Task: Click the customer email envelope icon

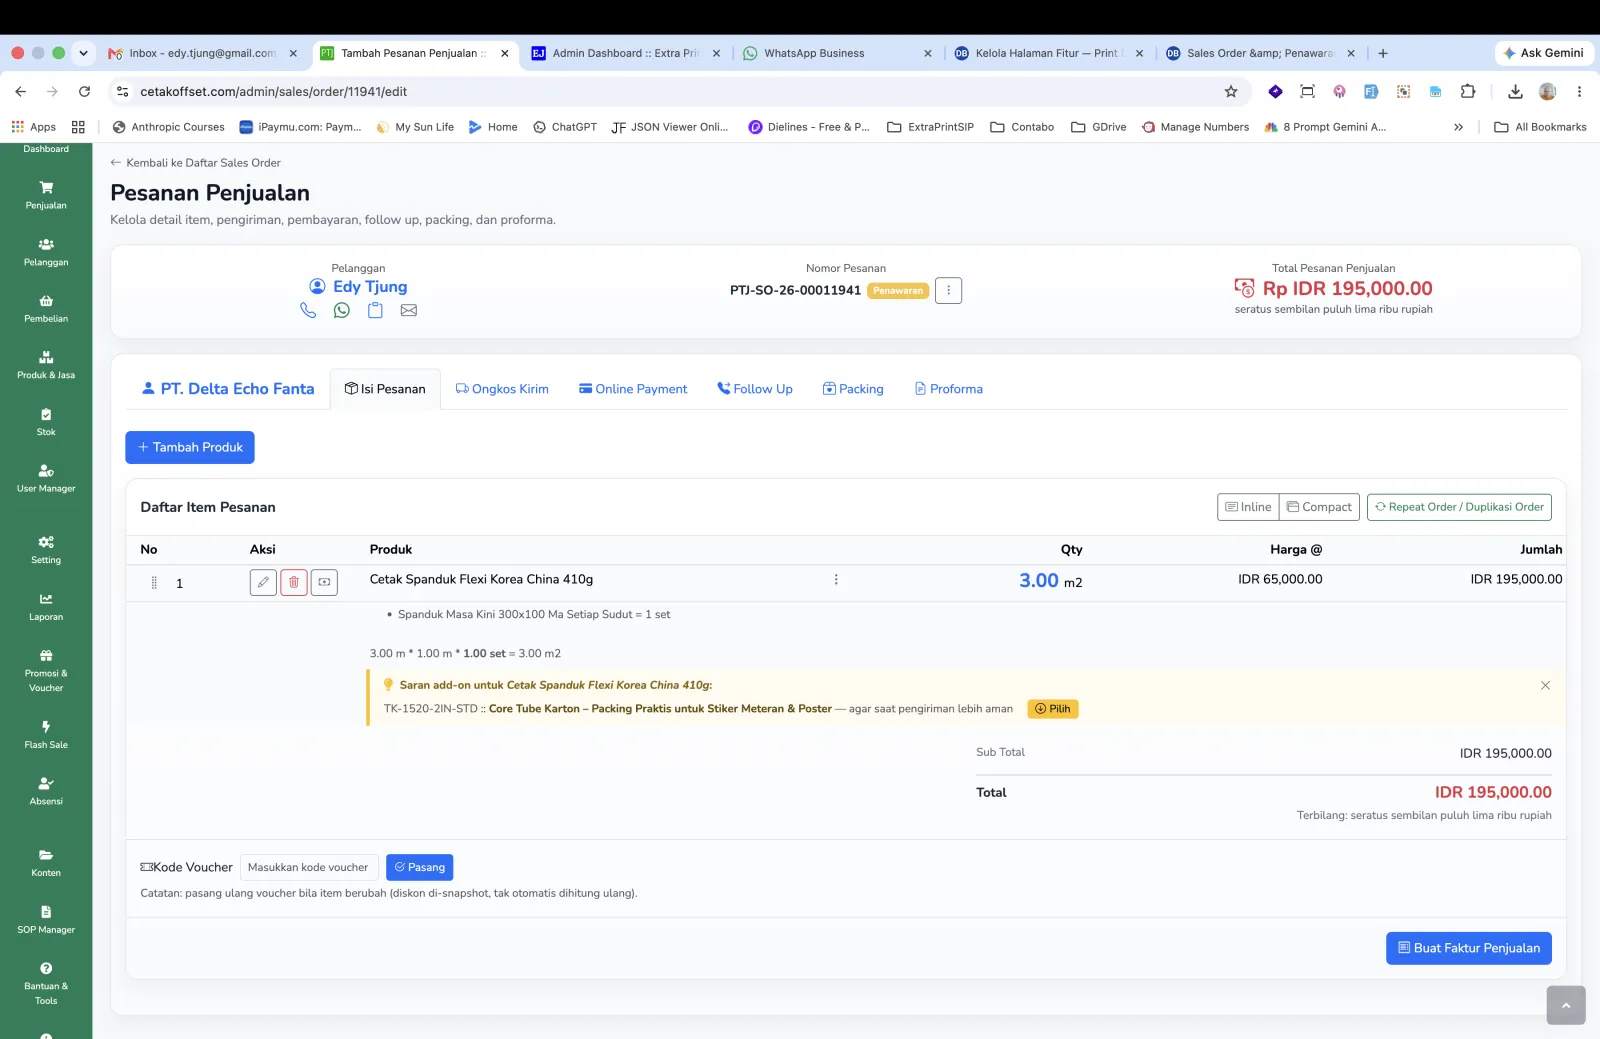Action: (x=409, y=311)
